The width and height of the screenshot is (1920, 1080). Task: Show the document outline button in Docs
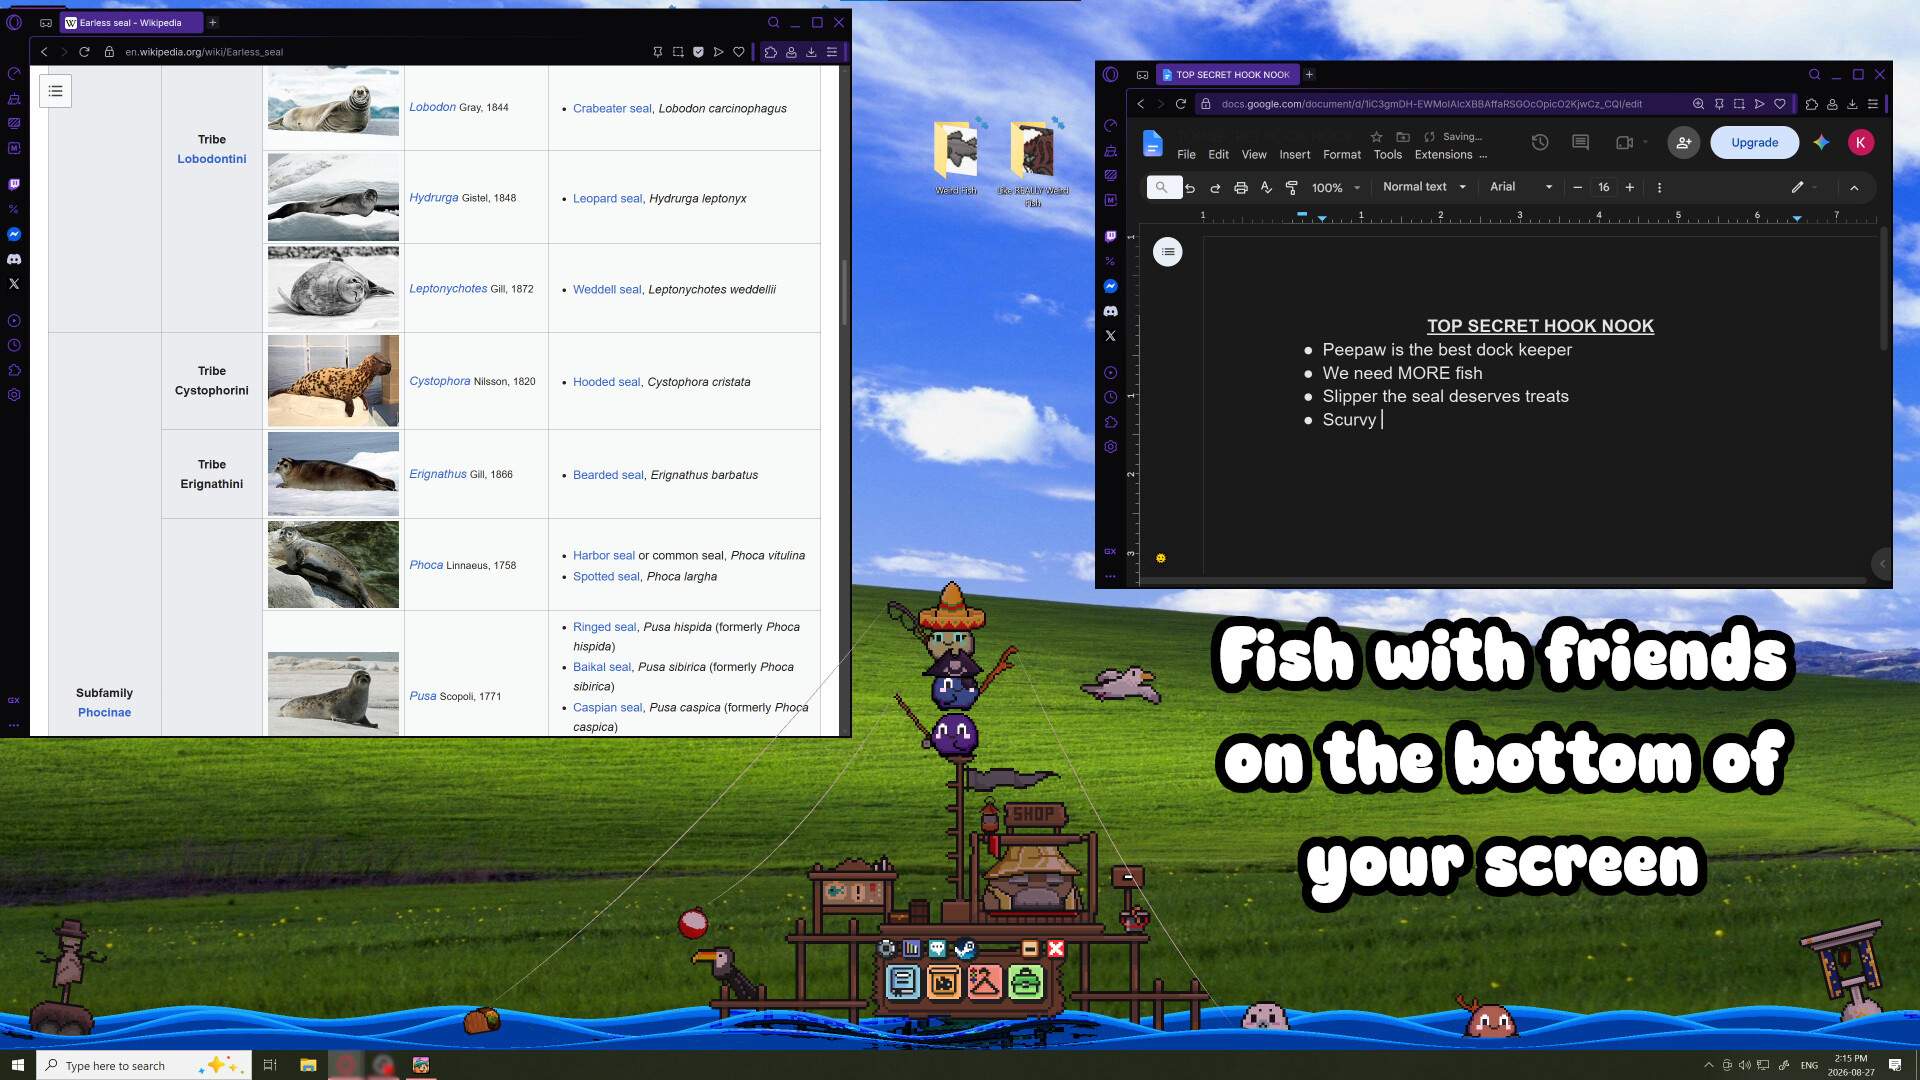(x=1167, y=252)
